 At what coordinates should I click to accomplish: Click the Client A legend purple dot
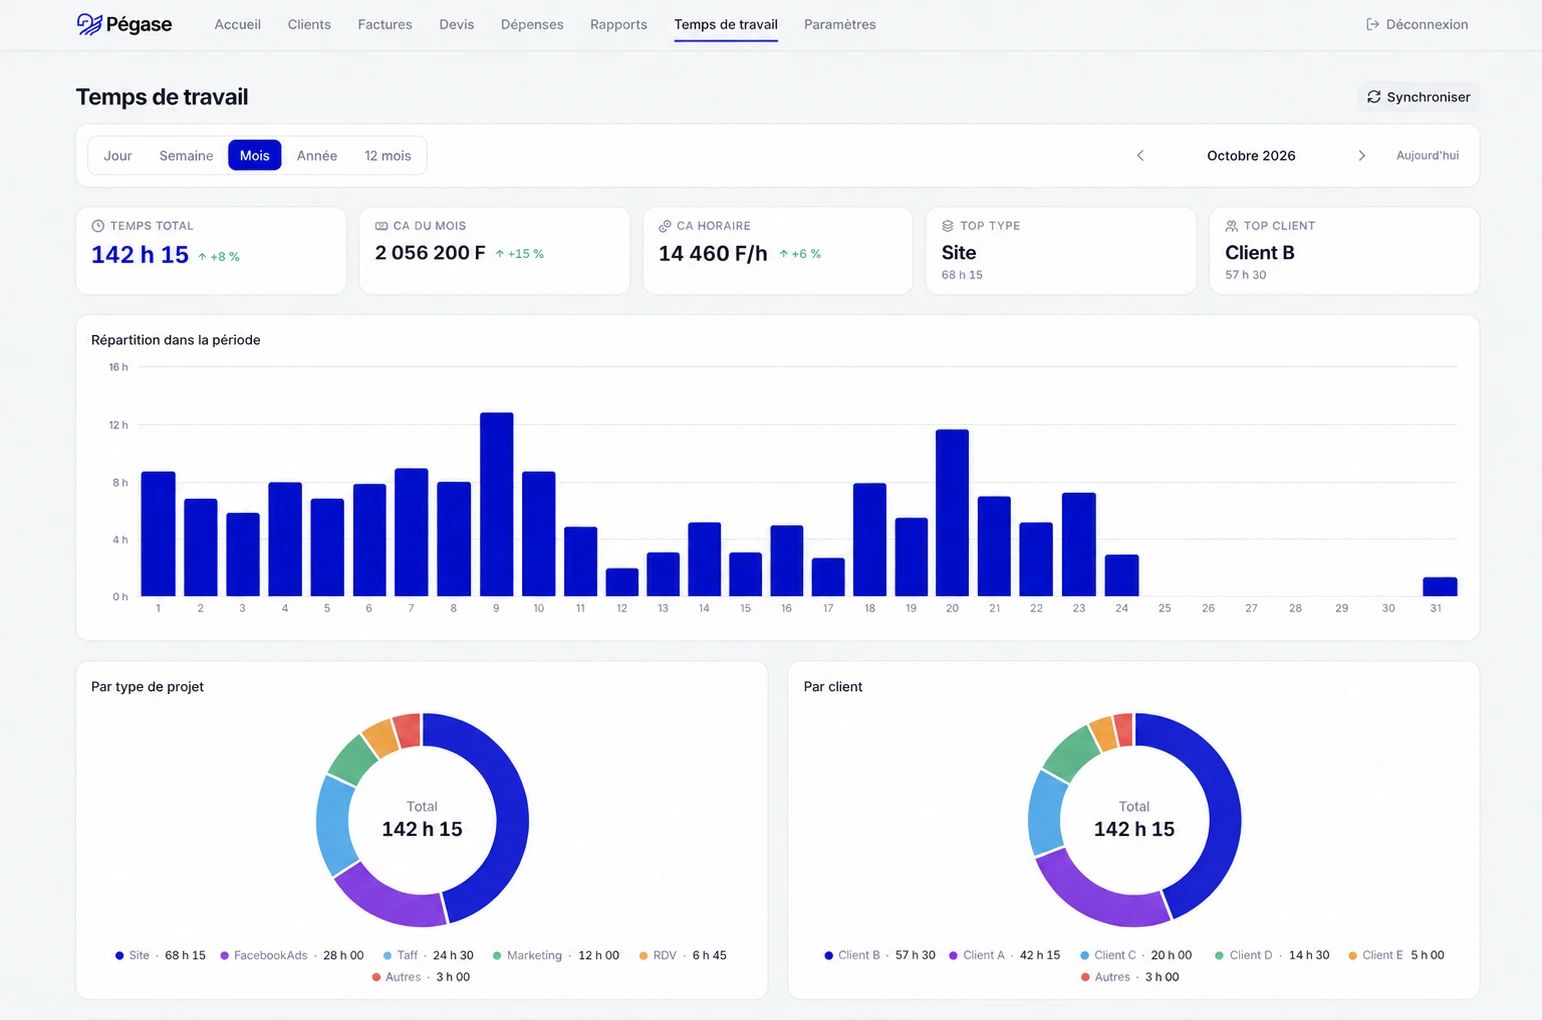click(954, 956)
